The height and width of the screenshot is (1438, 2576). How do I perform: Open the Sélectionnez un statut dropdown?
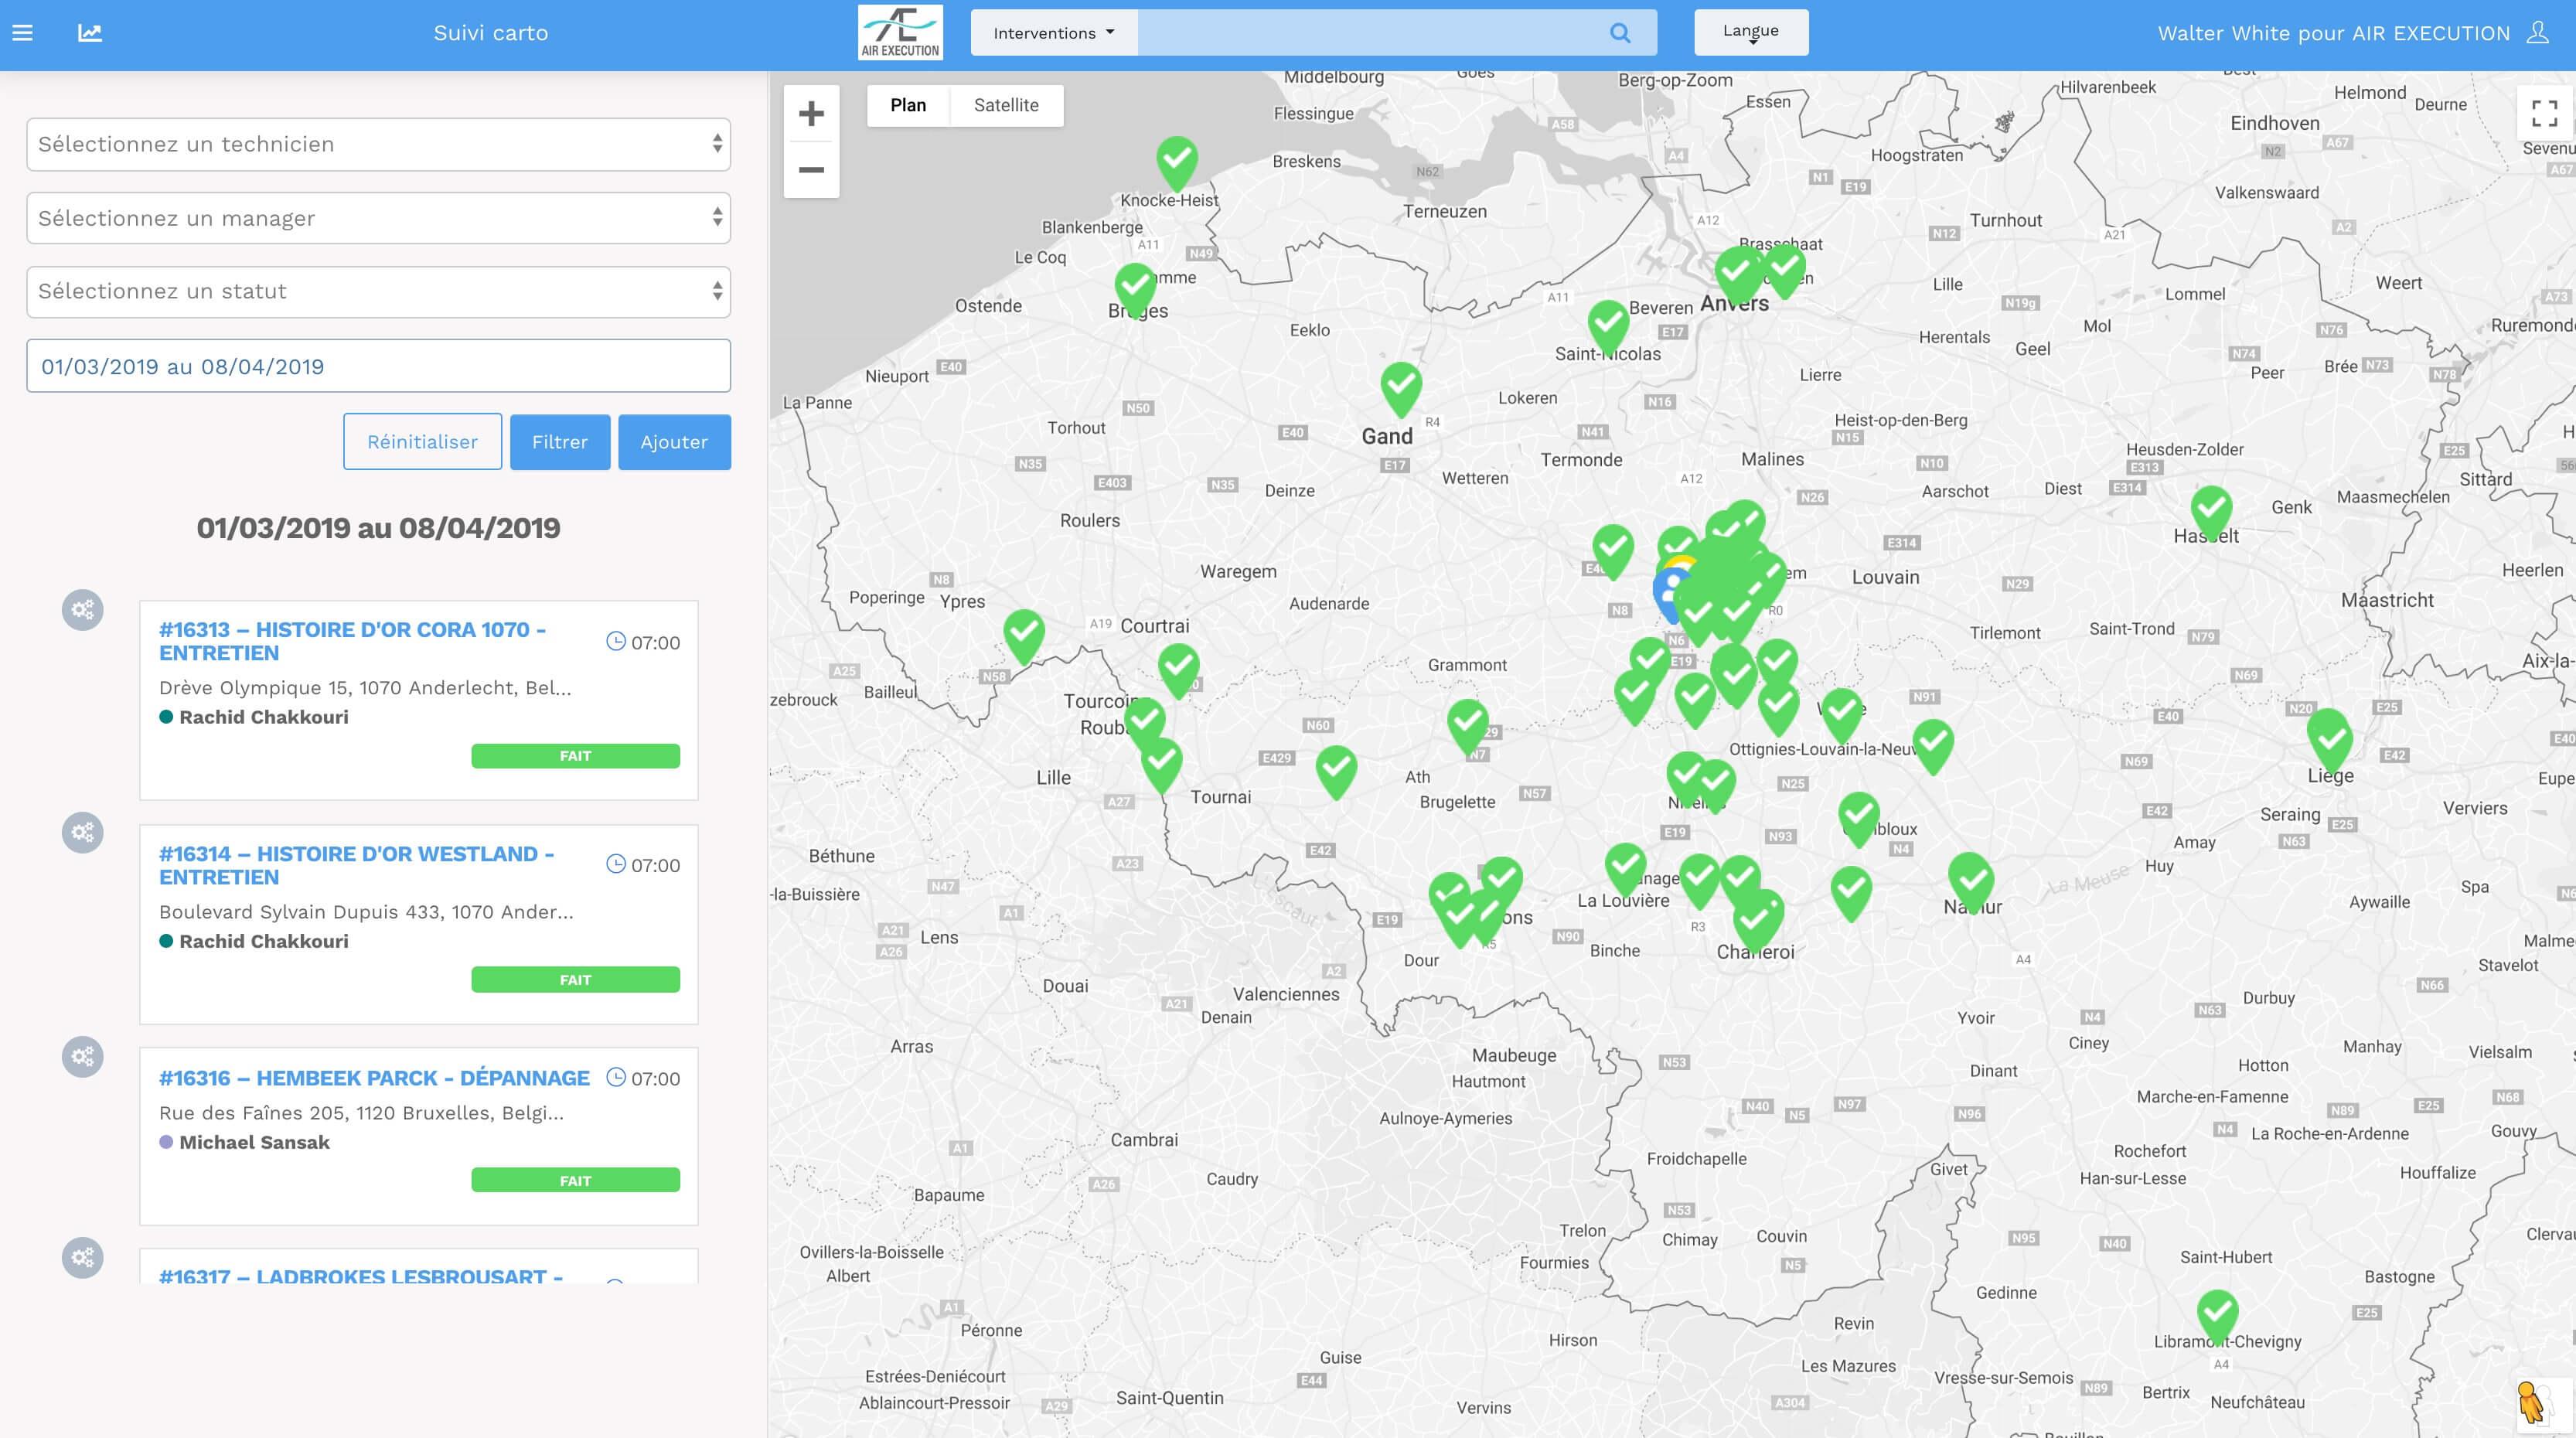pyautogui.click(x=379, y=291)
